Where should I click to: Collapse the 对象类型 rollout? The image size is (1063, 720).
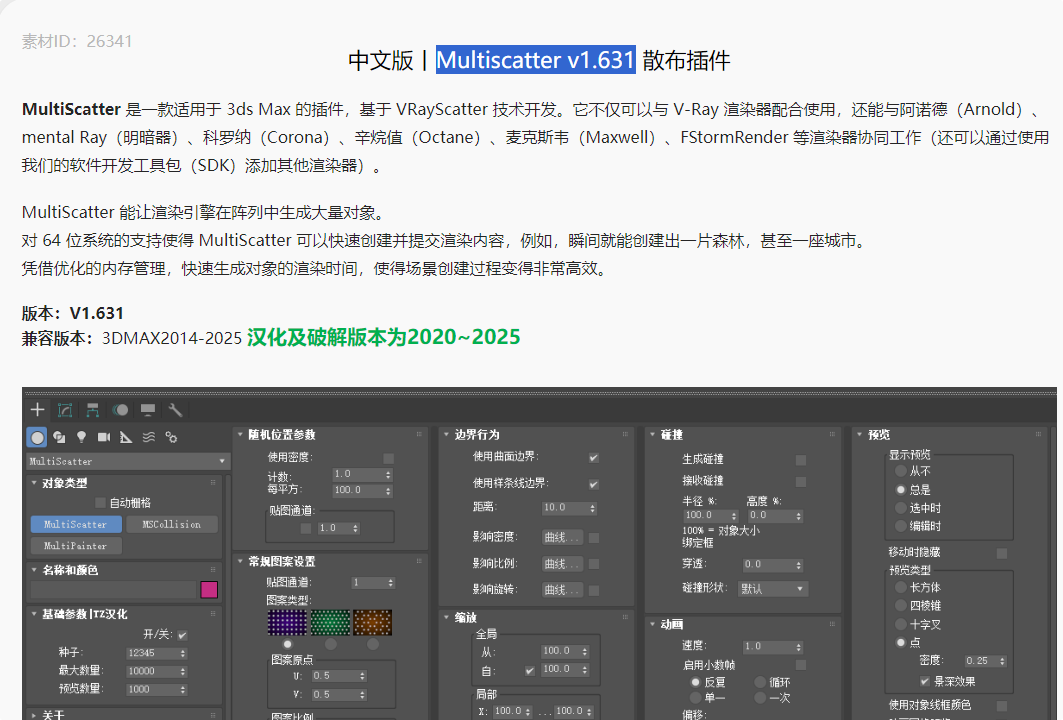pyautogui.click(x=34, y=483)
